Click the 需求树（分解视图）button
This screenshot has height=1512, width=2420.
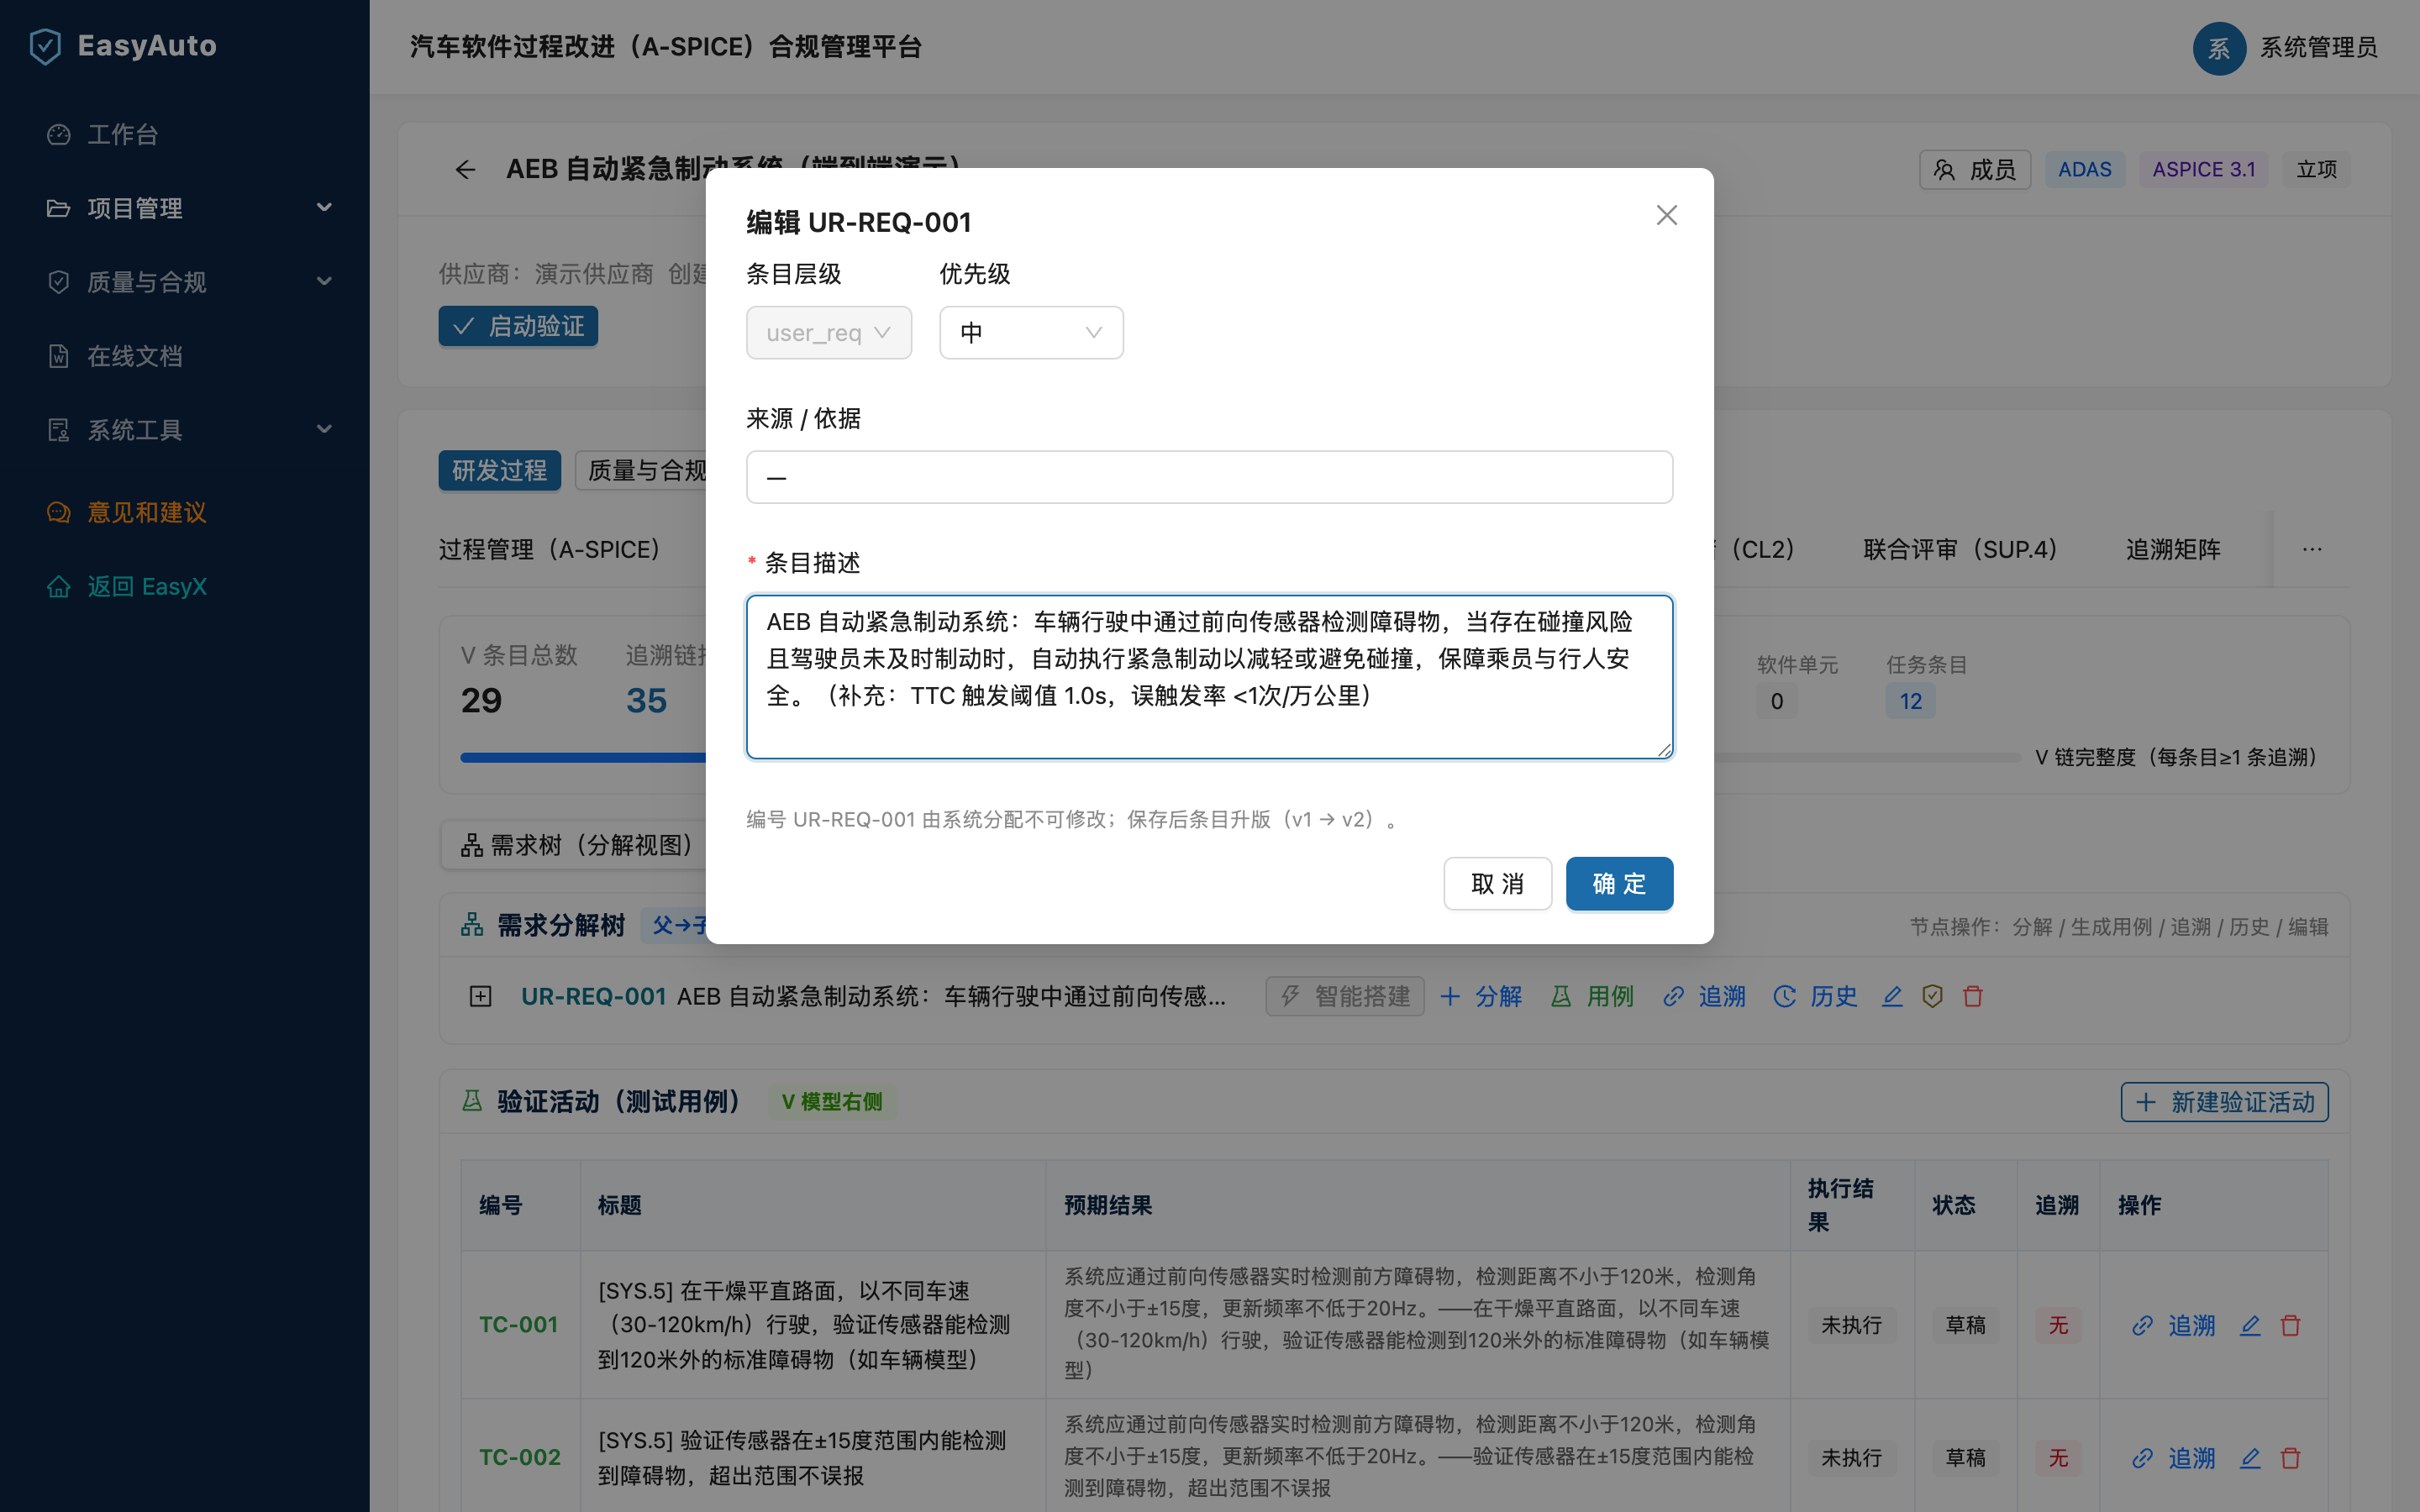576,845
